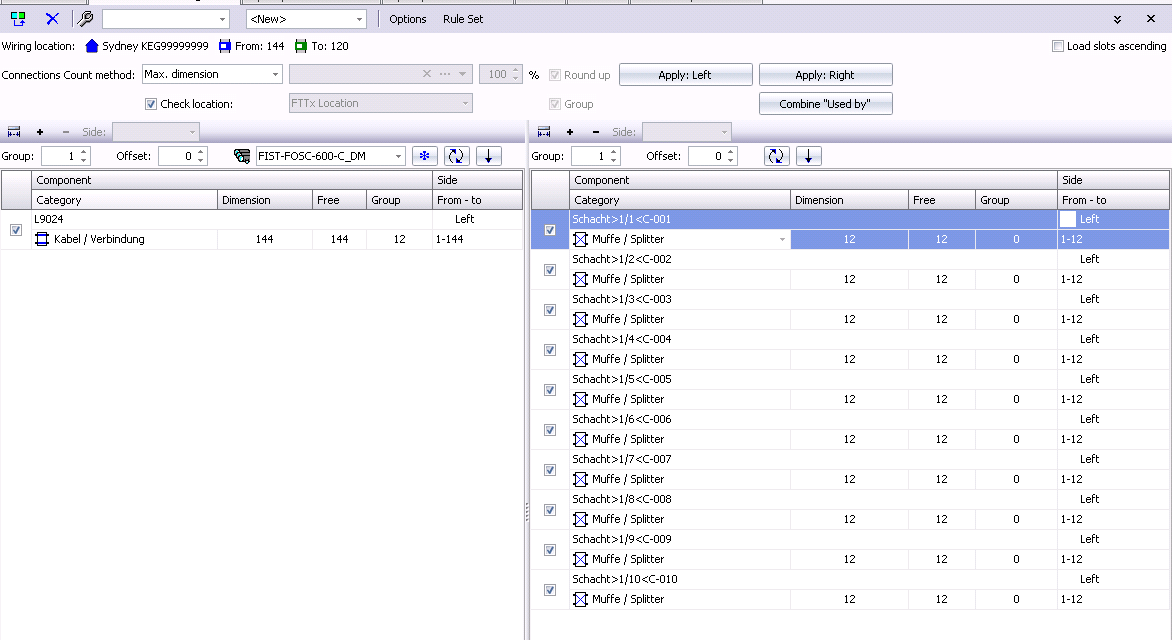The image size is (1172, 640).
Task: Click the left table Dimension column header
Action: [x=265, y=200]
